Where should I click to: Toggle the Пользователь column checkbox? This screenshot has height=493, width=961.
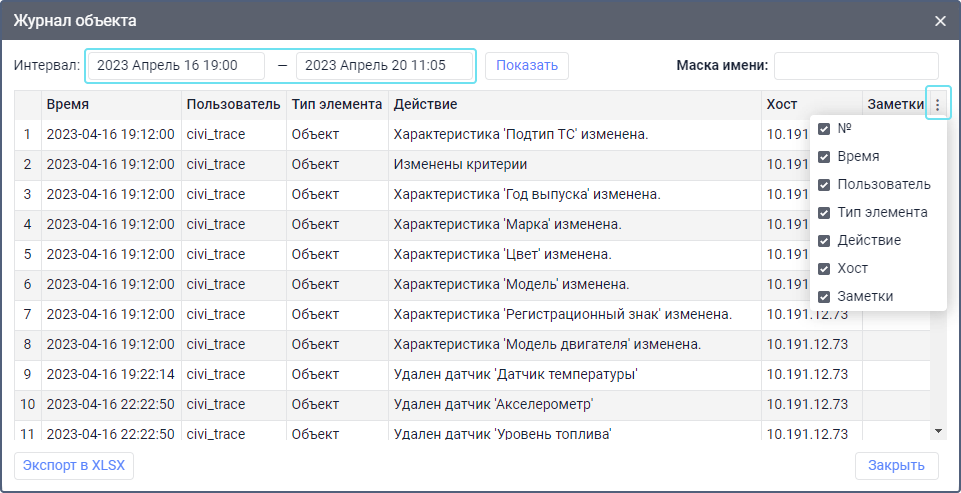tap(824, 185)
